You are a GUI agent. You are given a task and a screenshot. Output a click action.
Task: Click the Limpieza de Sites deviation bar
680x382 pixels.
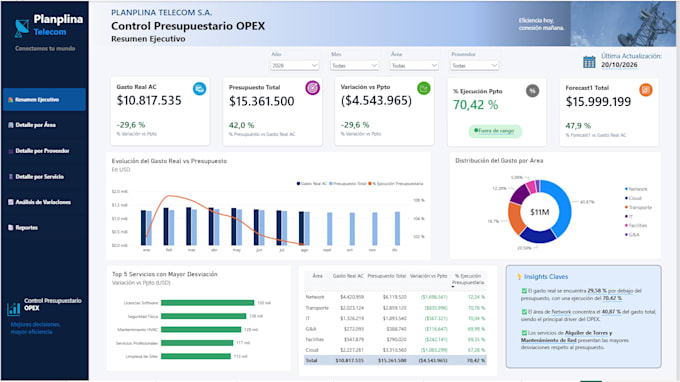[x=196, y=356]
